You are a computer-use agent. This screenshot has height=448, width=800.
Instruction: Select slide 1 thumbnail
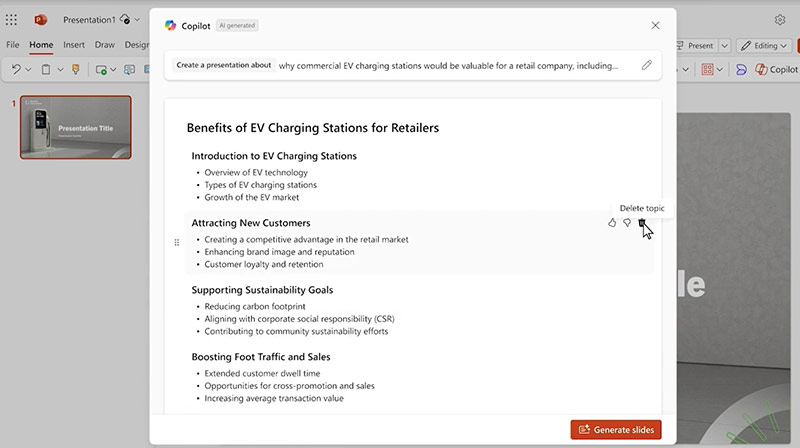[76, 128]
